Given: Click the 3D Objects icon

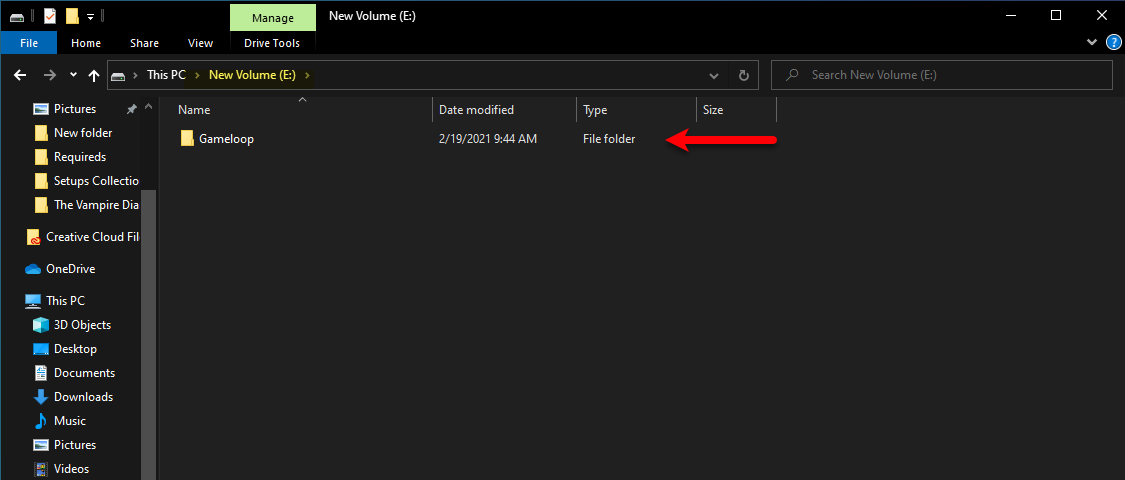Looking at the screenshot, I should pos(41,325).
